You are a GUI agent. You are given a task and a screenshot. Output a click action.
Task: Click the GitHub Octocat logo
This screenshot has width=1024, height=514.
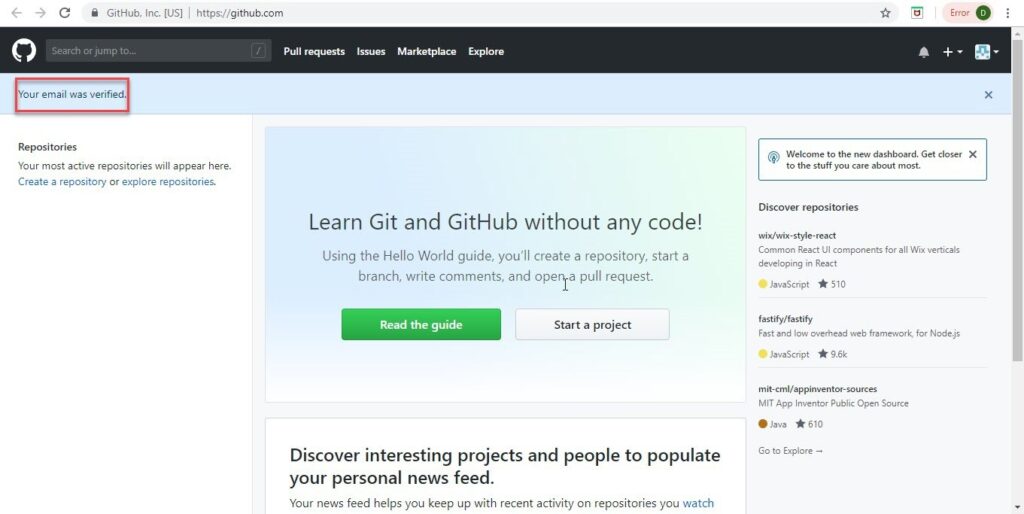pos(24,51)
